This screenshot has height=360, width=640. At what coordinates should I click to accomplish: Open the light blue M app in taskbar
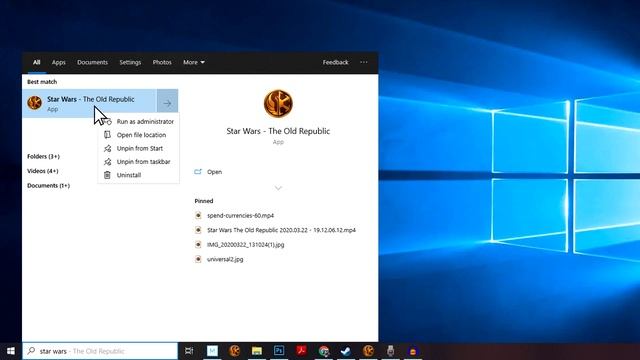click(212, 351)
